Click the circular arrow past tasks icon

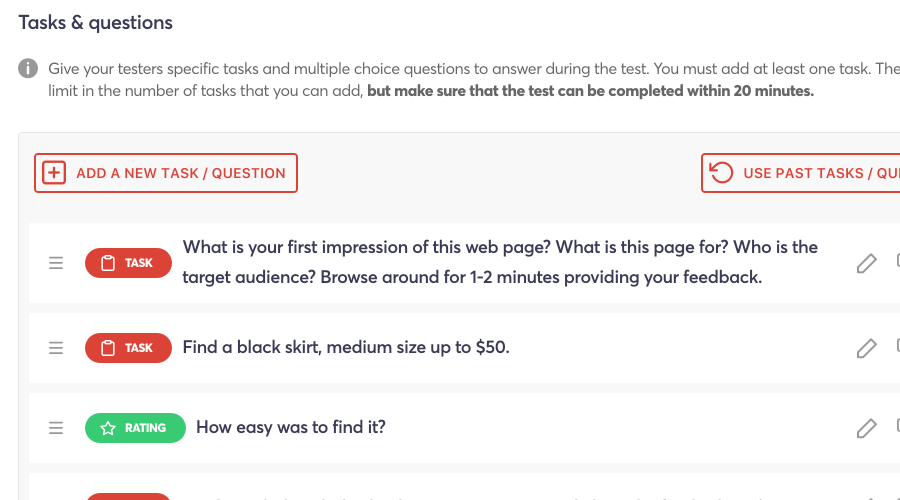tap(720, 173)
